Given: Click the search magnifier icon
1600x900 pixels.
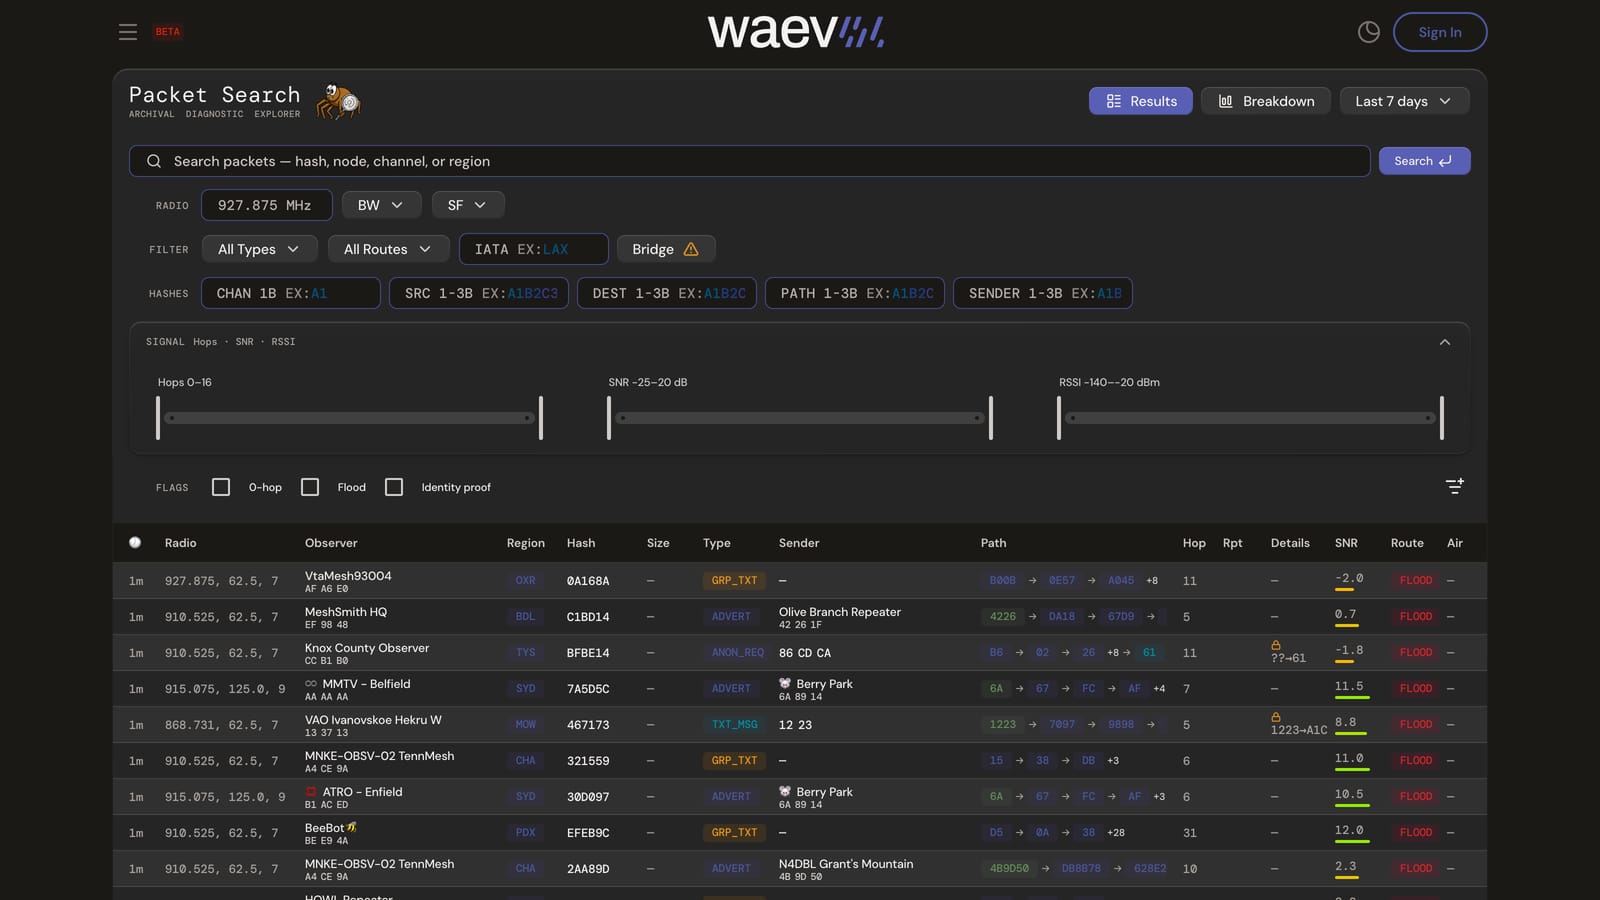Looking at the screenshot, I should [154, 161].
